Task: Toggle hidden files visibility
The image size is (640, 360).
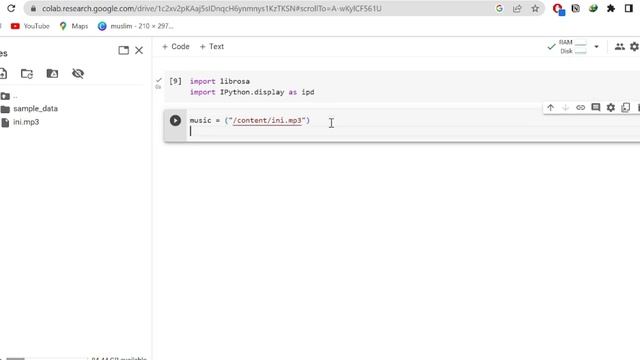Action: (x=78, y=73)
